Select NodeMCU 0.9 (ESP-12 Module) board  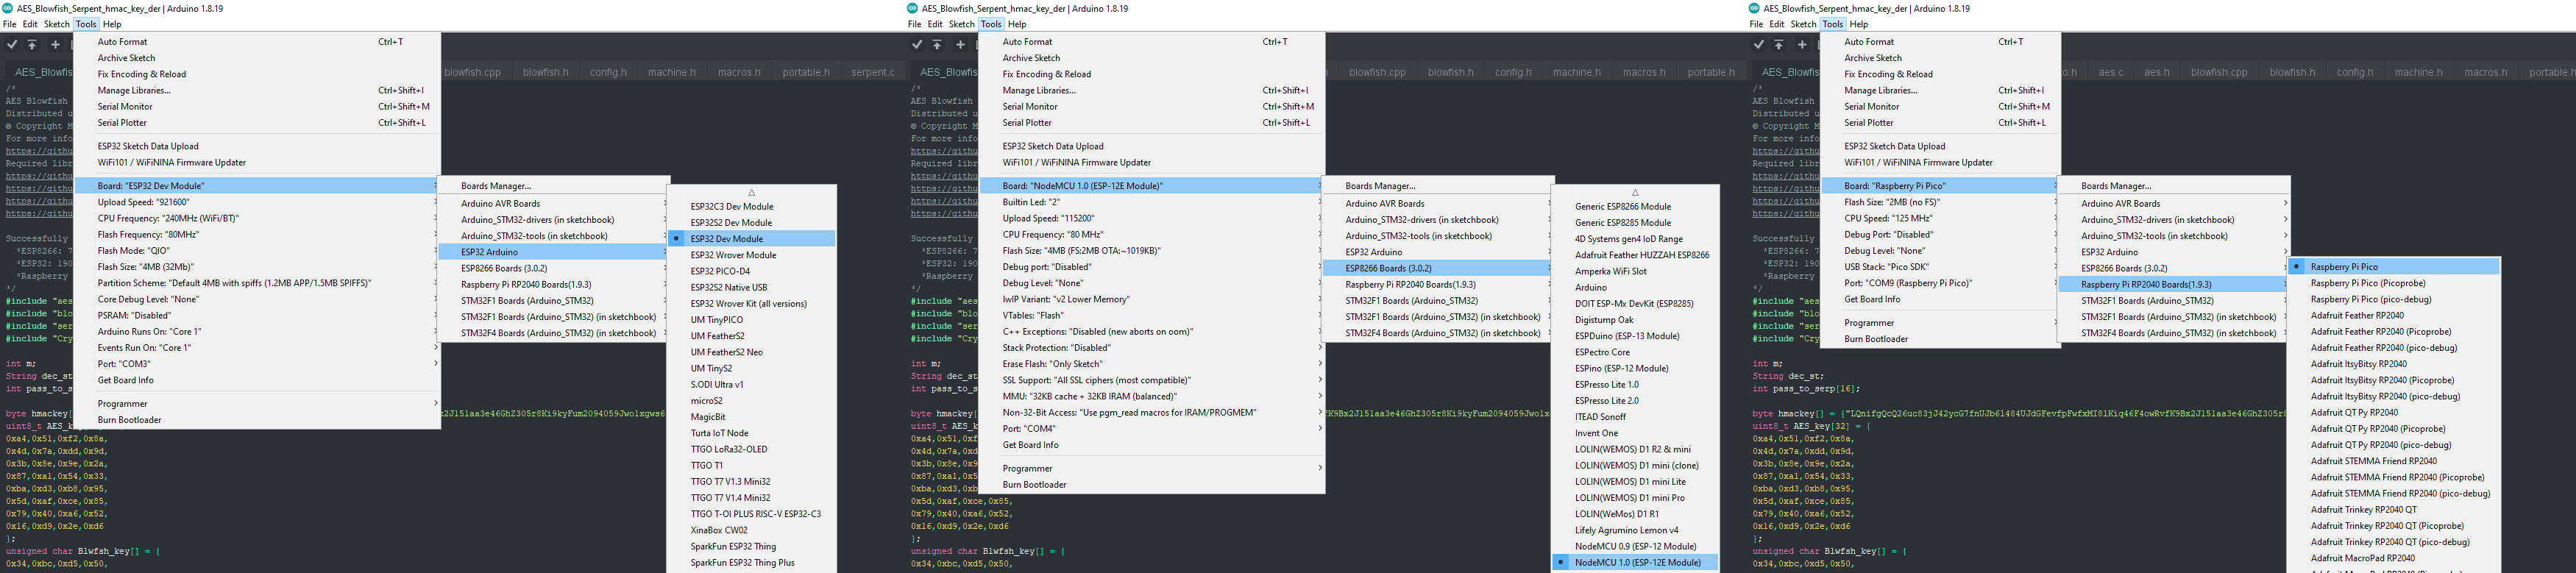click(1635, 546)
